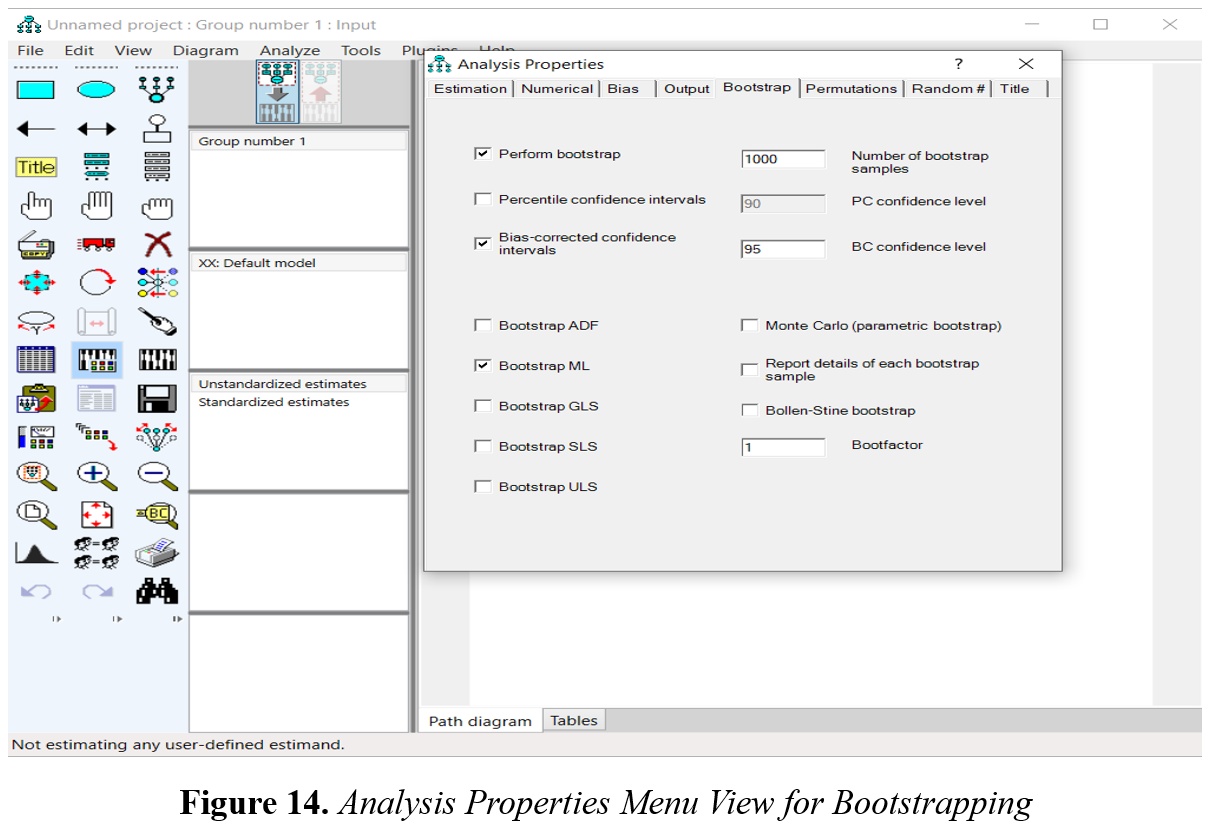Check Report details of each bootstrap sample
This screenshot has width=1213, height=821.
749,370
